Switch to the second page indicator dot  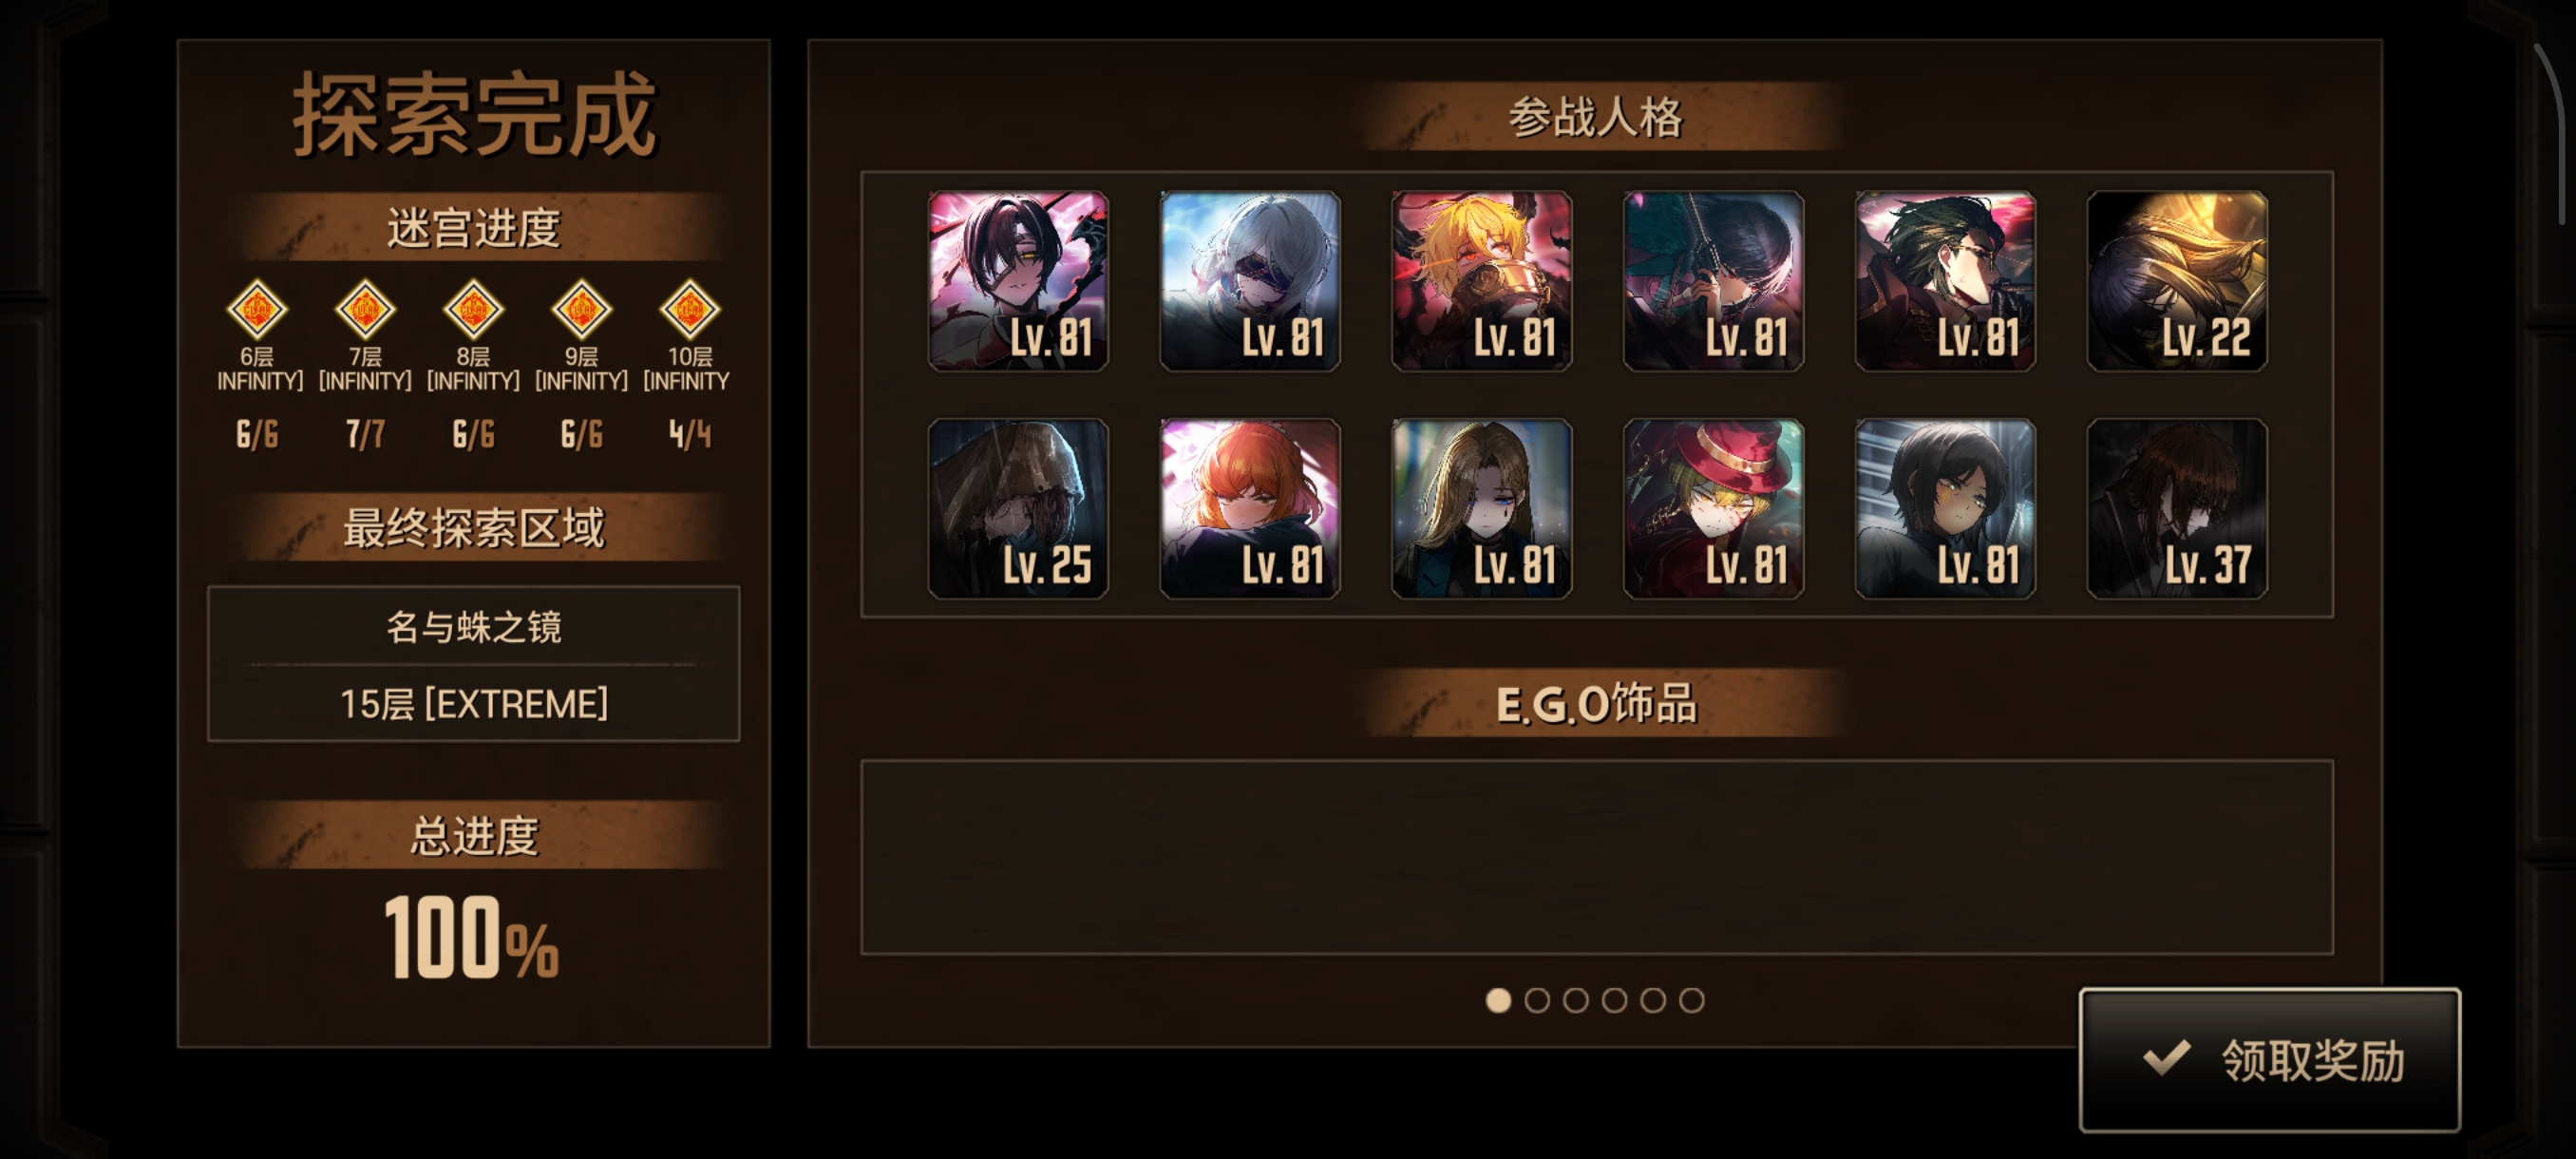pos(1537,1000)
